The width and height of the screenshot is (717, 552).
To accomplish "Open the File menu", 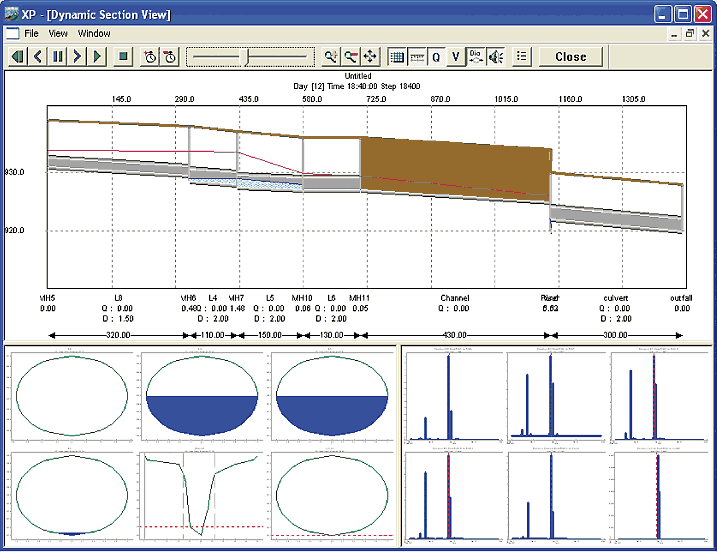I will (x=31, y=33).
